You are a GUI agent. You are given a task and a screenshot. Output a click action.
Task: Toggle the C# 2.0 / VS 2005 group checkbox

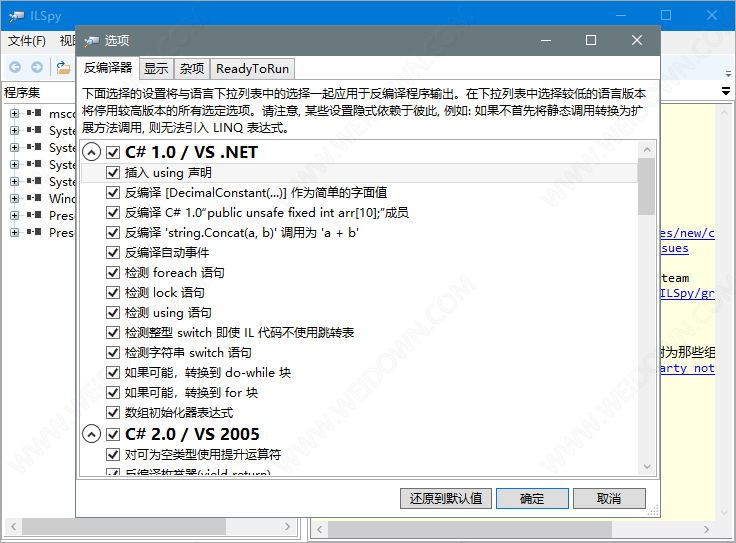click(x=113, y=434)
